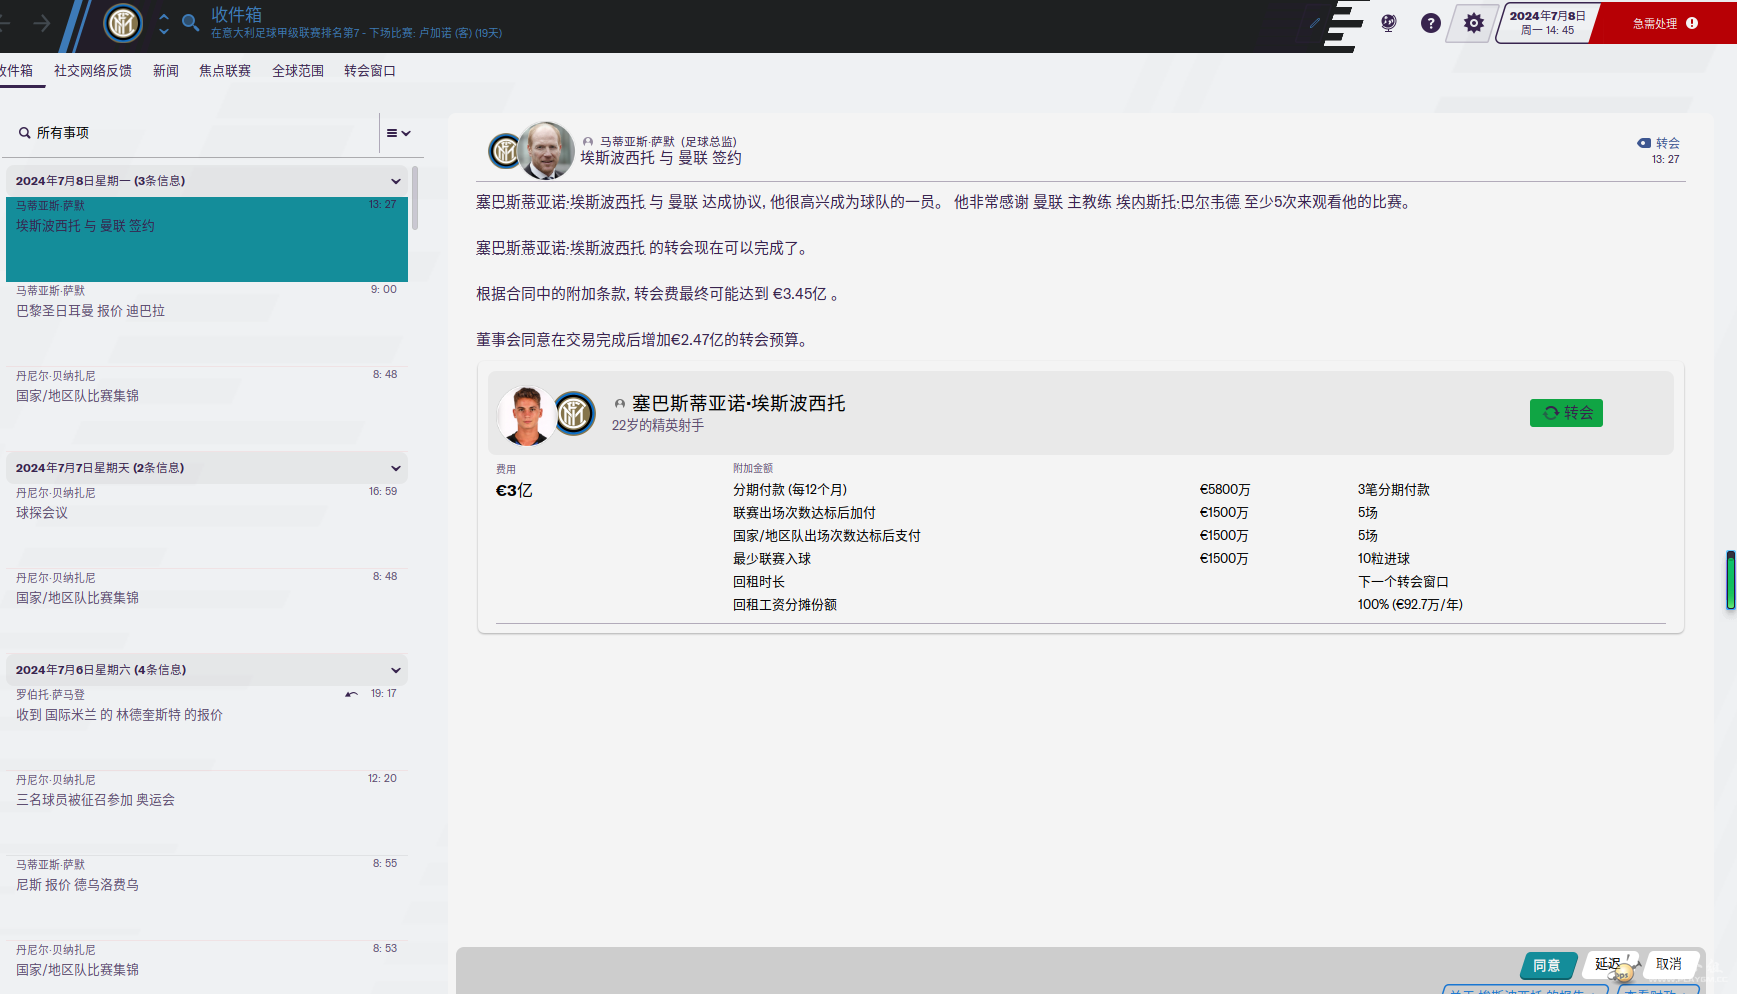Click the date 2024年7月8日 calendar box
Screen dimensions: 1737x994
click(1547, 23)
